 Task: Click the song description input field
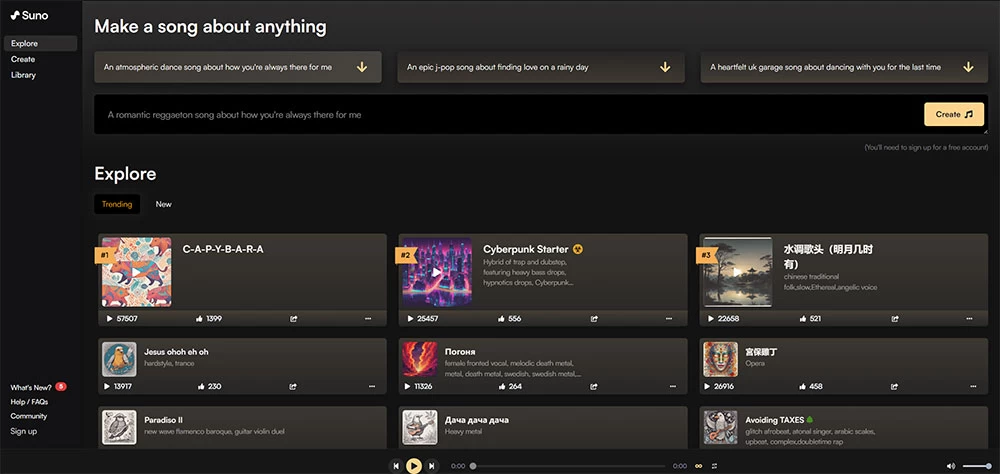500,115
